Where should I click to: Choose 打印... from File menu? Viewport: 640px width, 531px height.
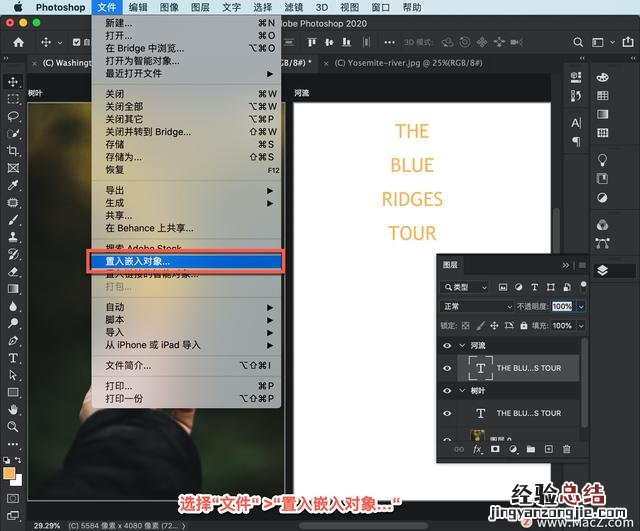coord(187,386)
